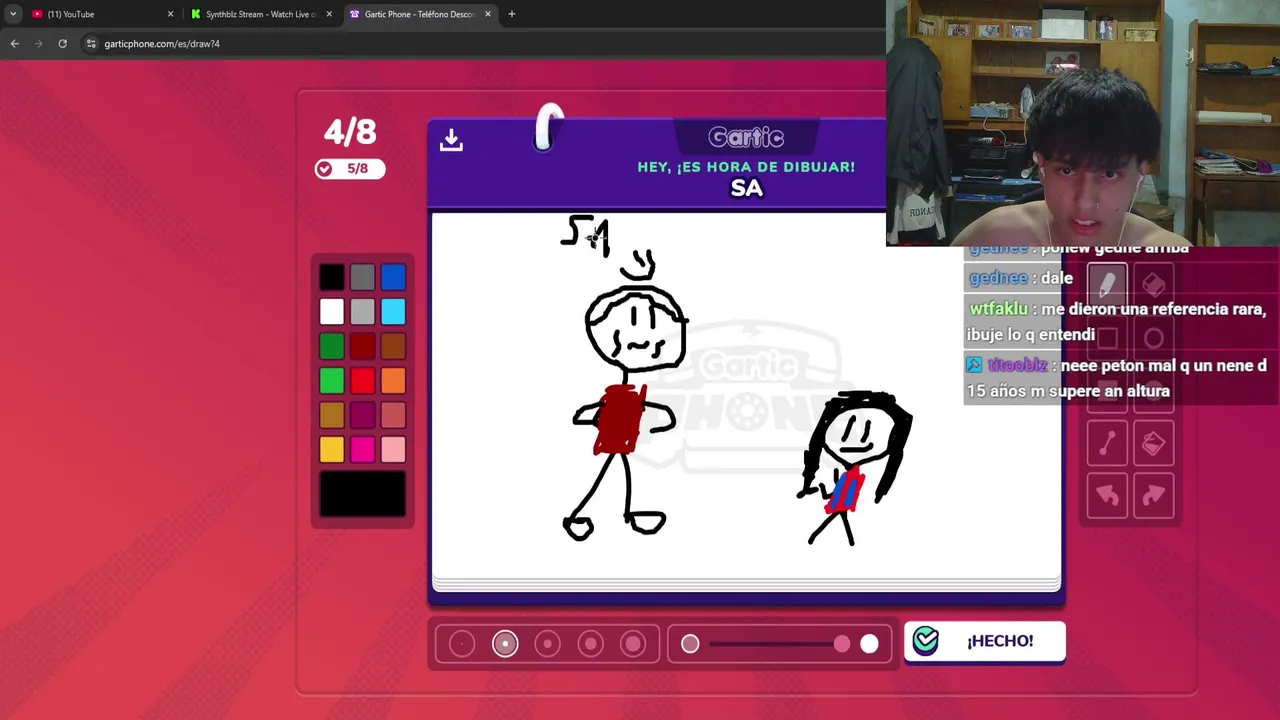This screenshot has width=1280, height=720.
Task: Open the current color black preview box
Action: [363, 494]
